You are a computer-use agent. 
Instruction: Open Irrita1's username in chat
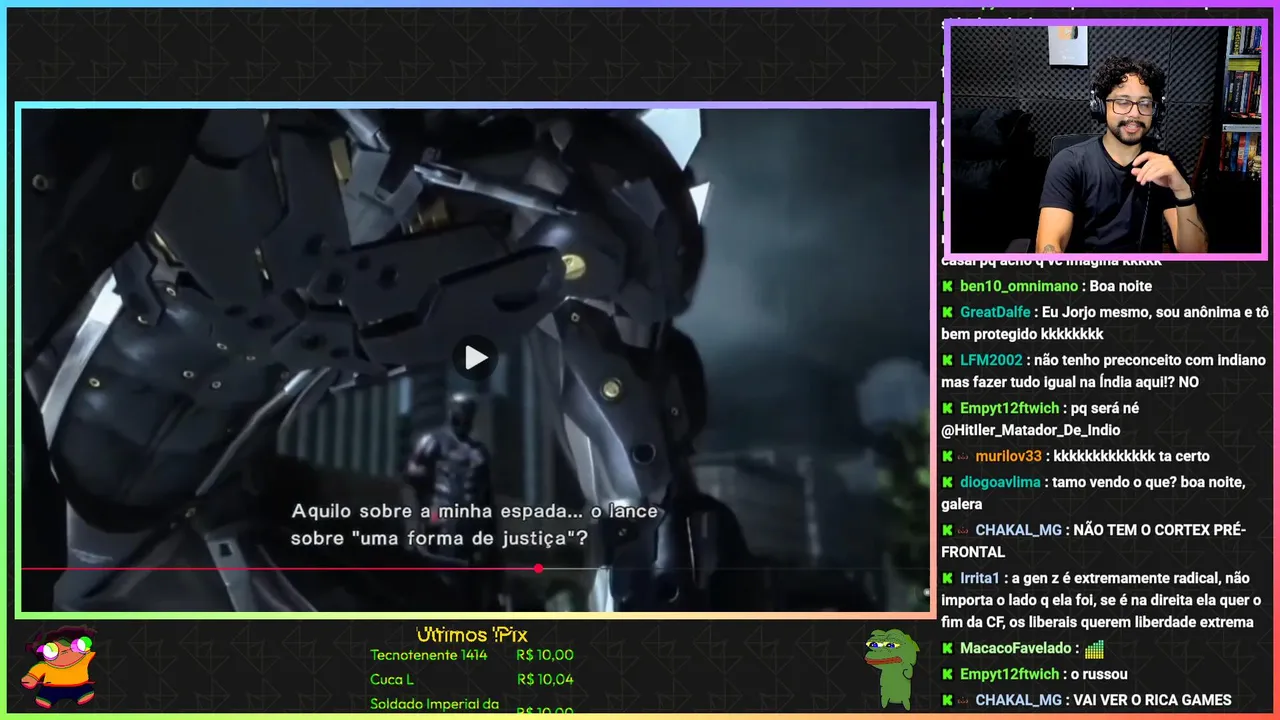[980, 578]
